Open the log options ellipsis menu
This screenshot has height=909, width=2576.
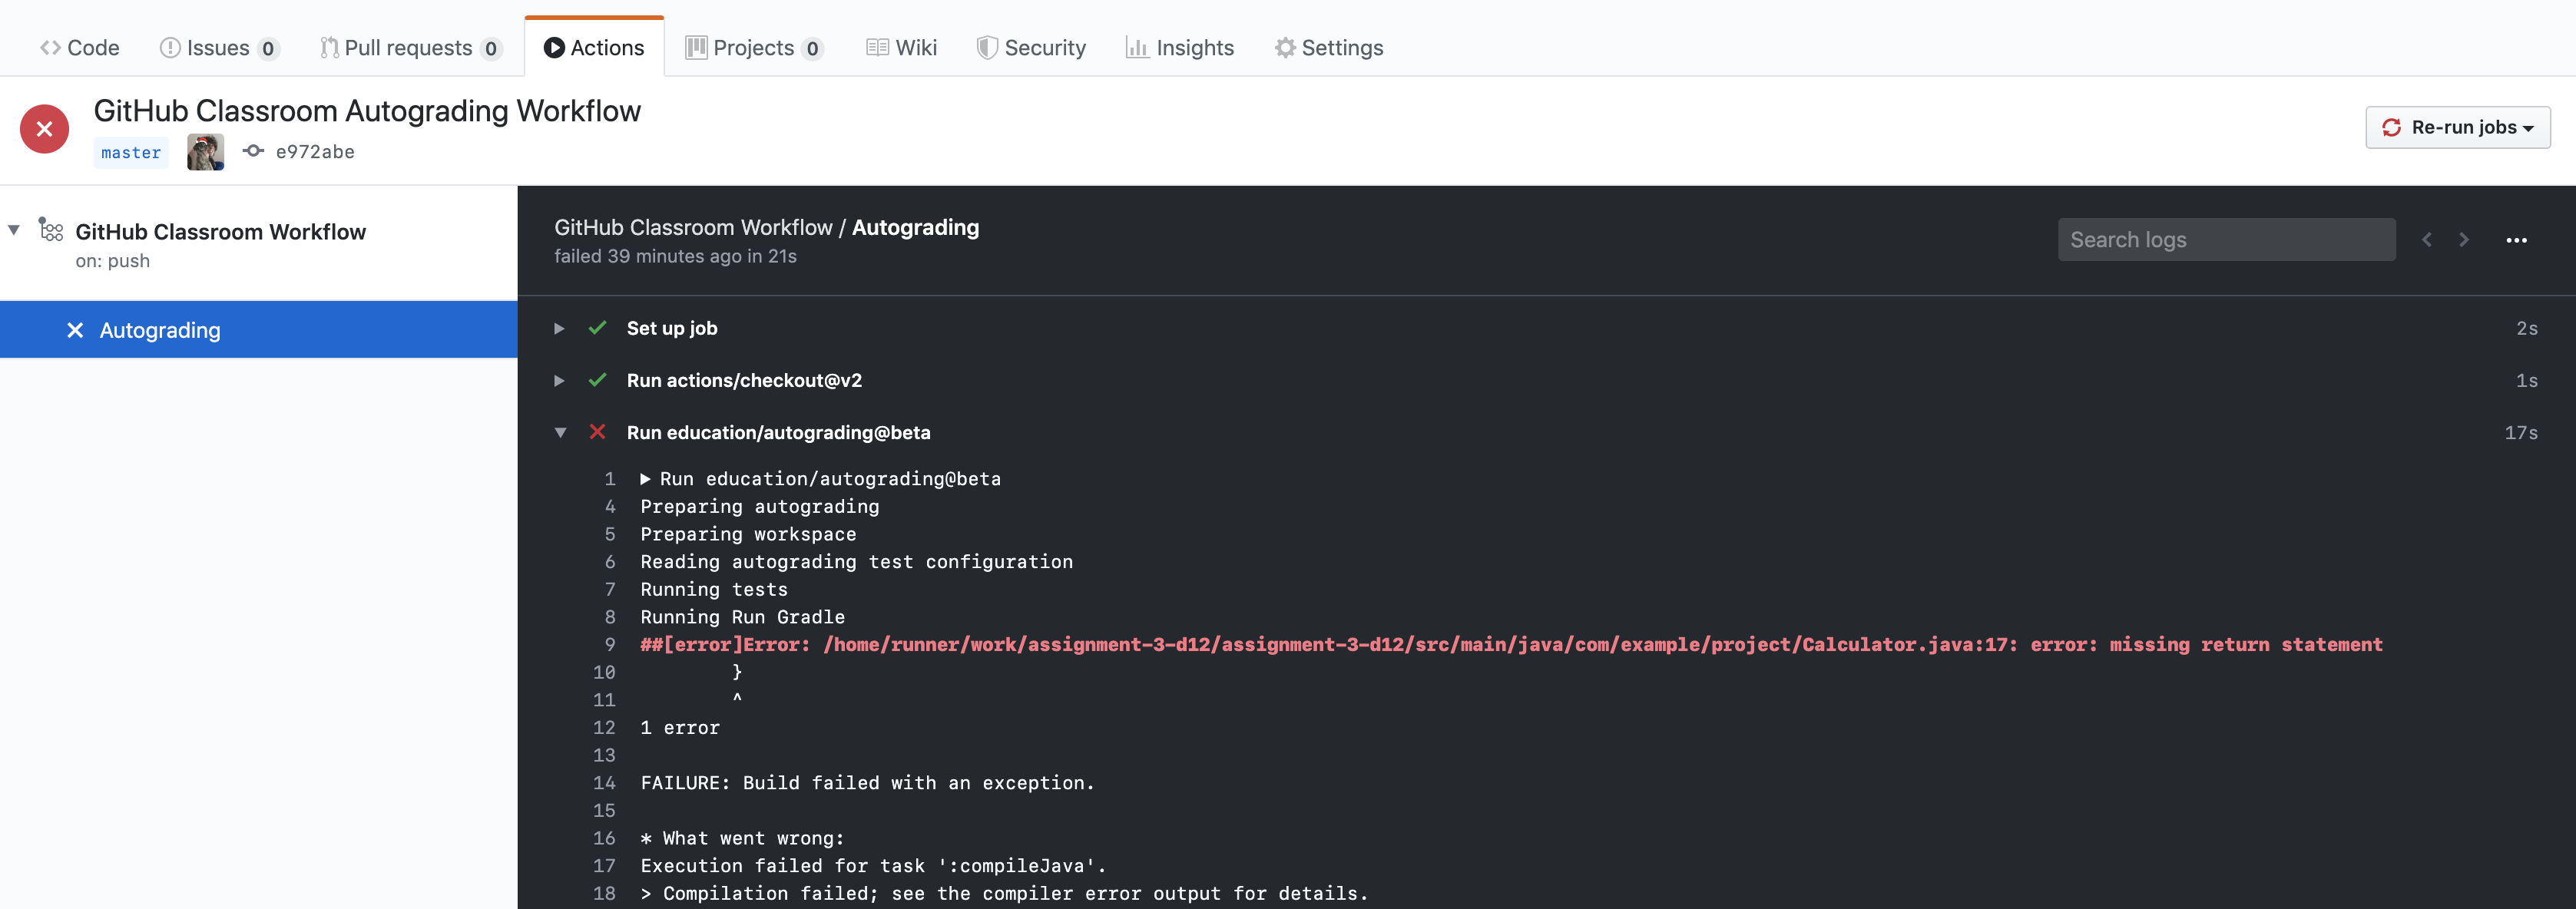click(x=2516, y=240)
